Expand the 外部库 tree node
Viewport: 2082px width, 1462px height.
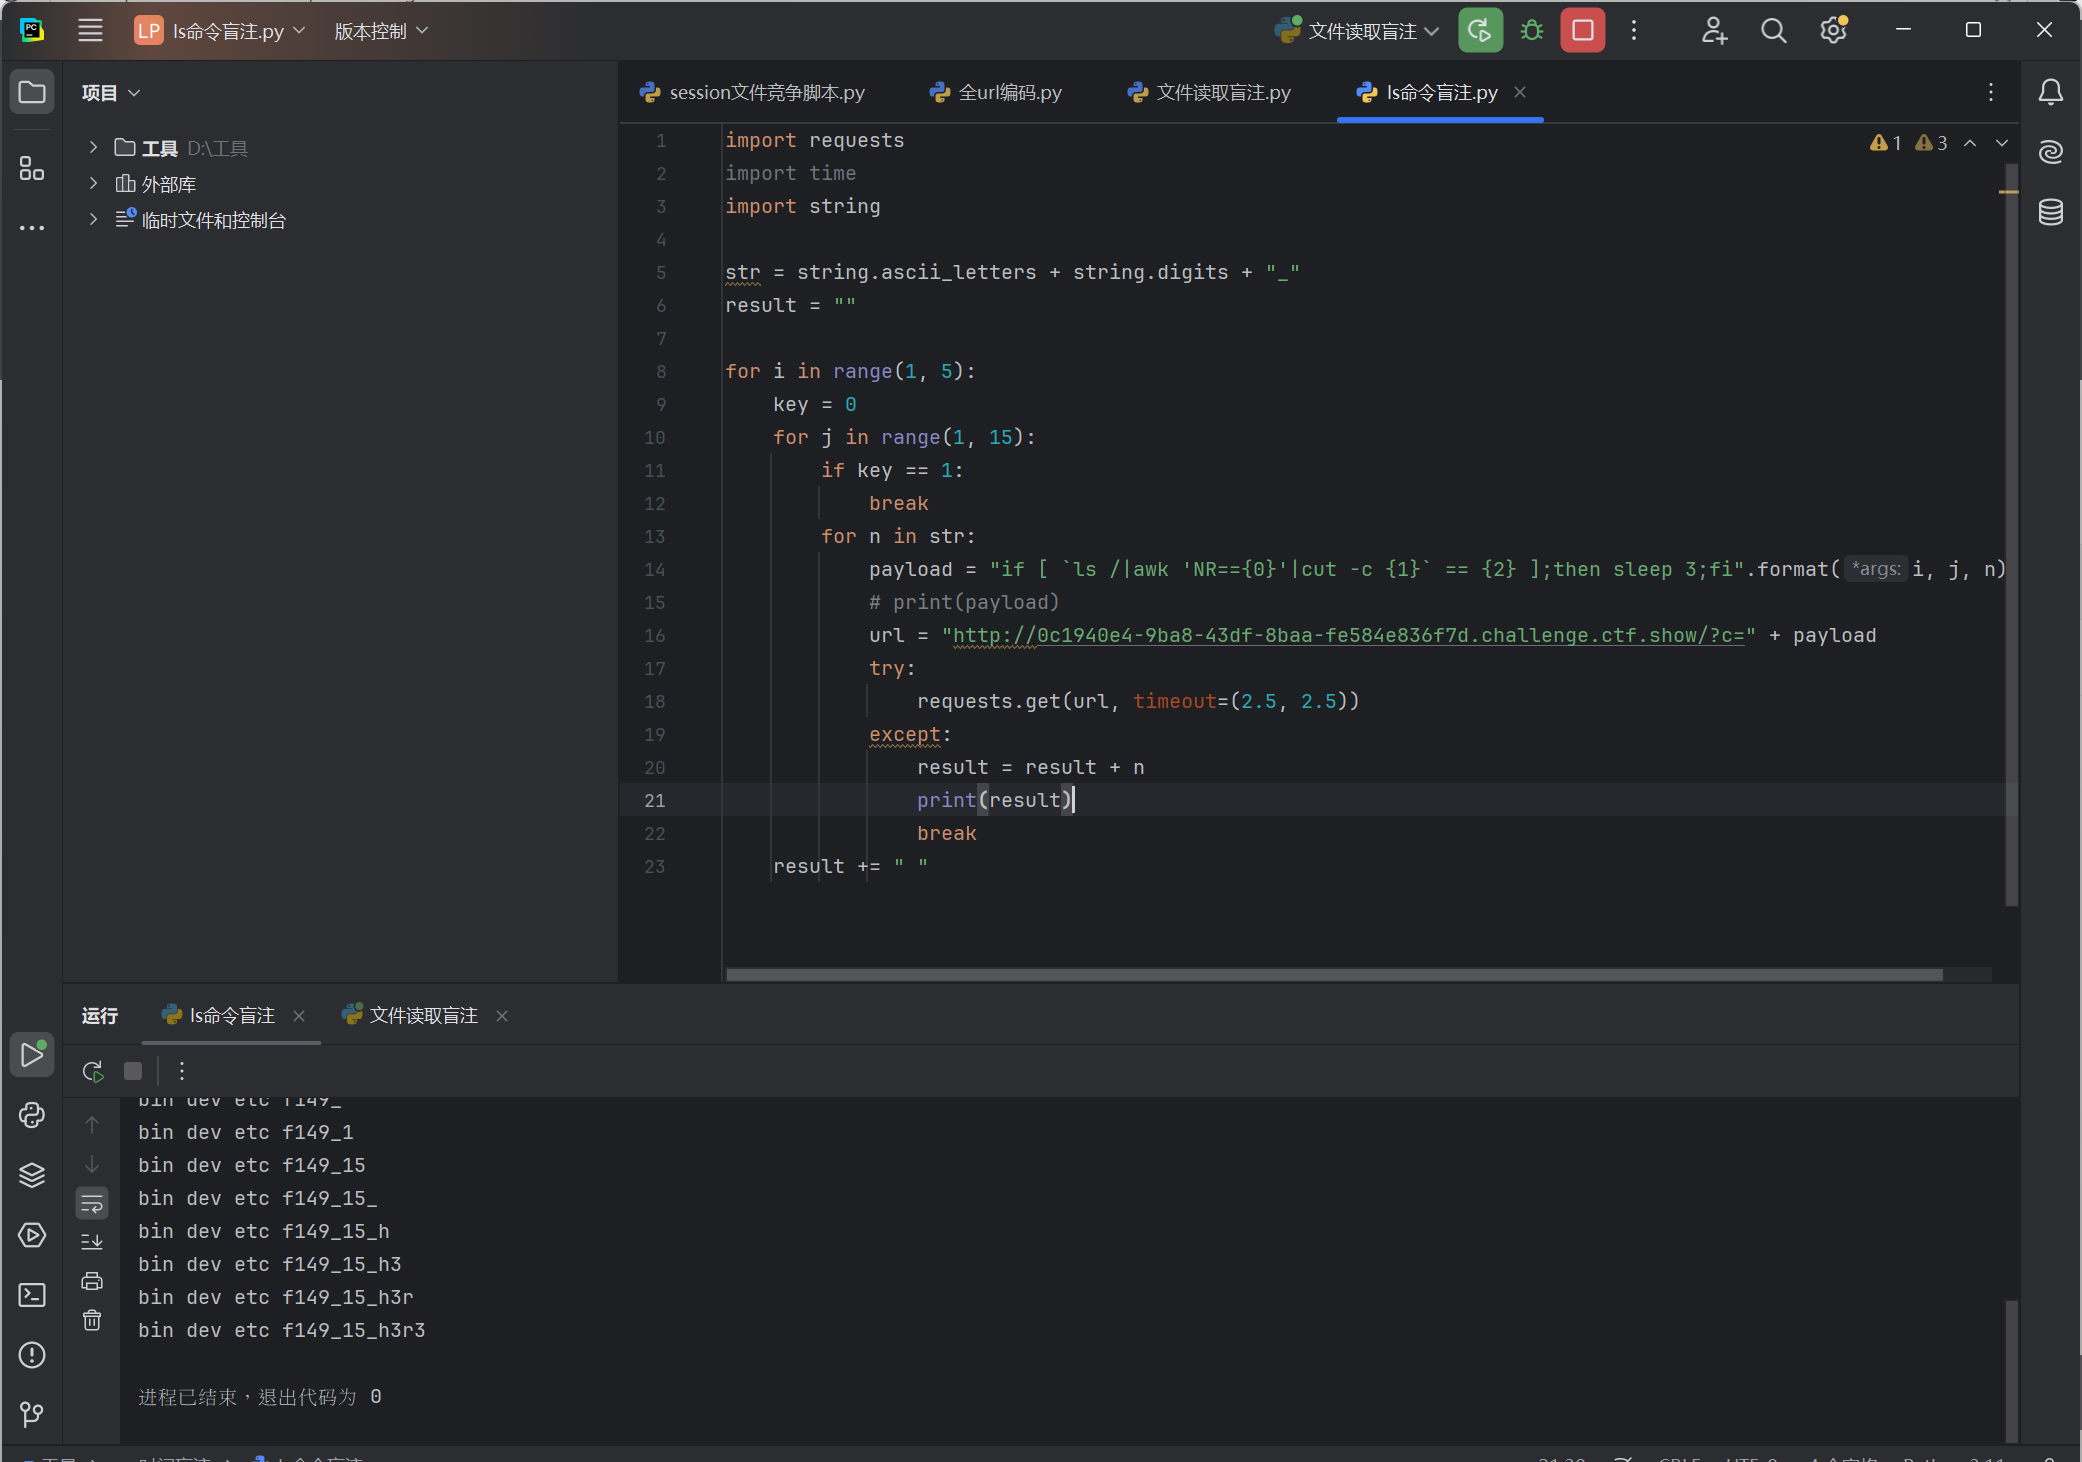(93, 183)
